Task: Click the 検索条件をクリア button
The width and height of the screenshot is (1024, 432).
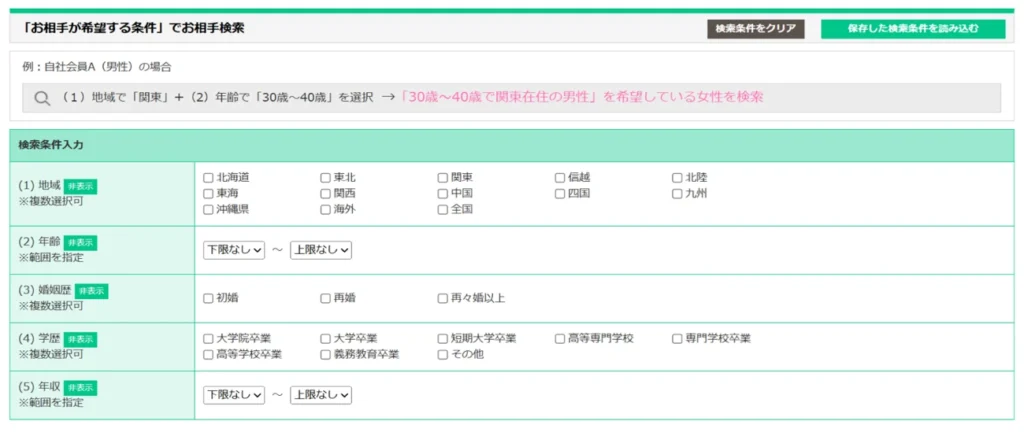Action: [x=756, y=29]
